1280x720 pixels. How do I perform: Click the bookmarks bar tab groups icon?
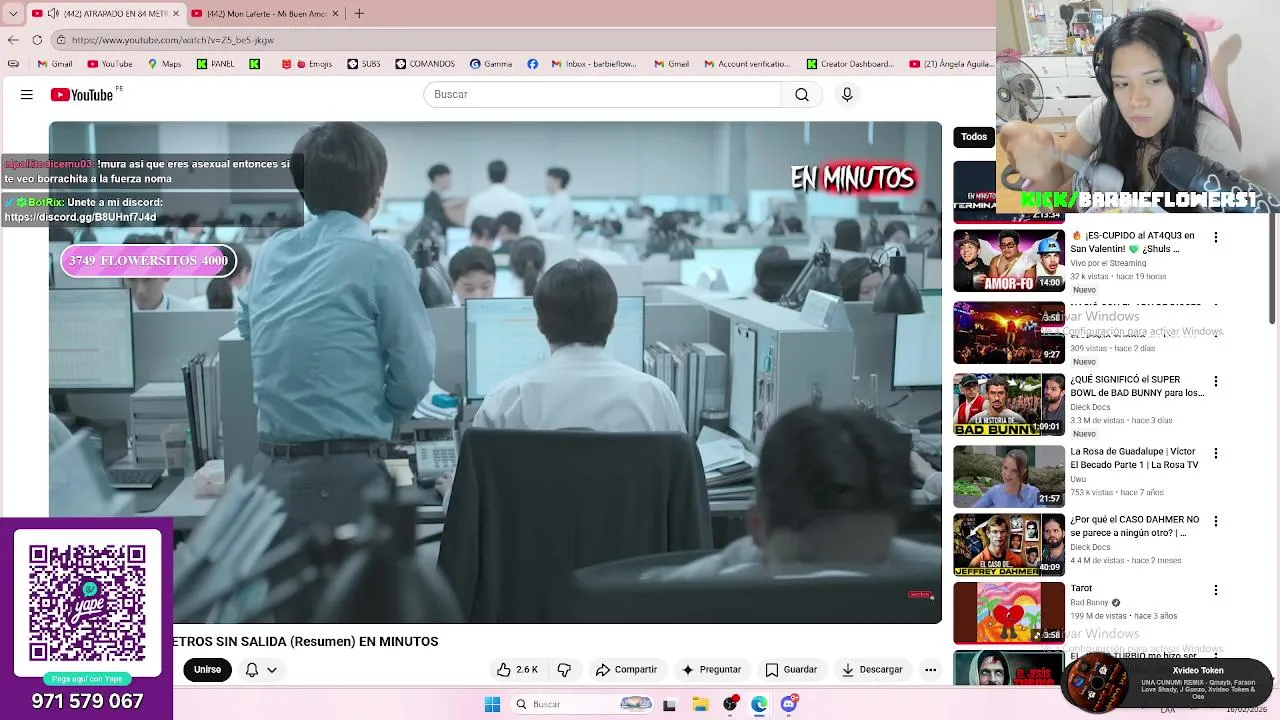click(13, 64)
